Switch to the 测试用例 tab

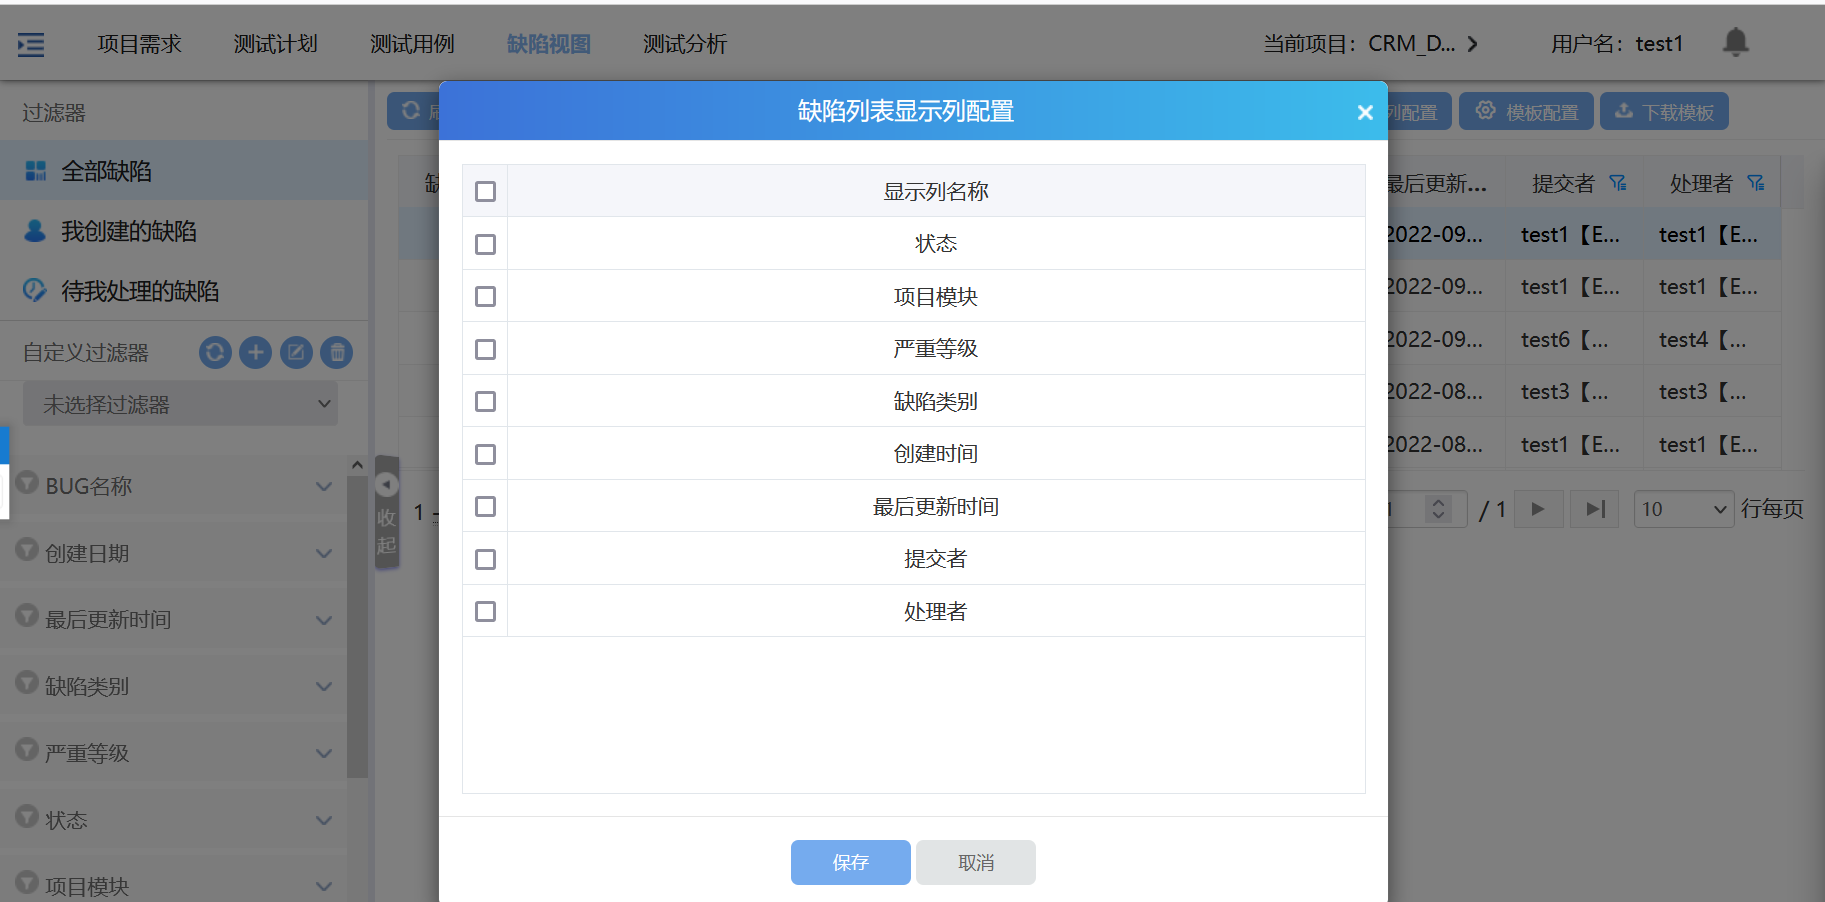(412, 44)
